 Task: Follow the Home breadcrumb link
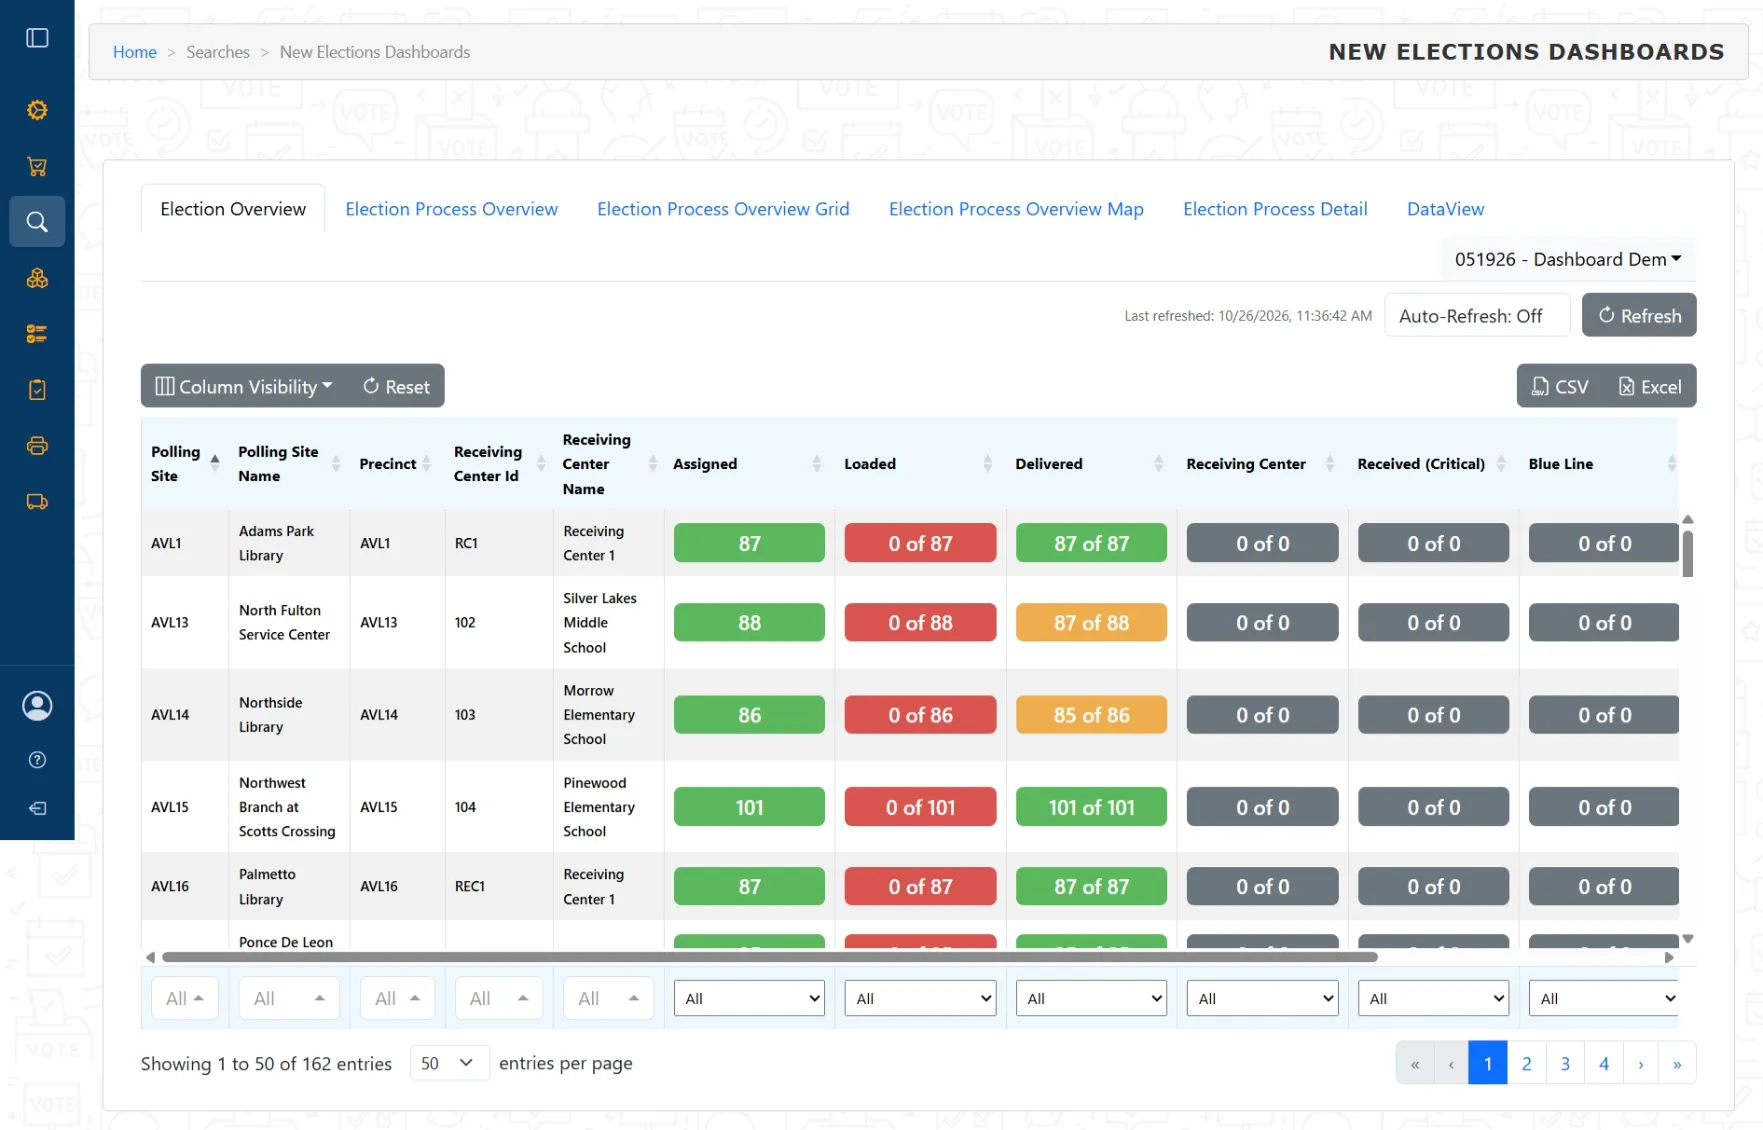pyautogui.click(x=135, y=52)
